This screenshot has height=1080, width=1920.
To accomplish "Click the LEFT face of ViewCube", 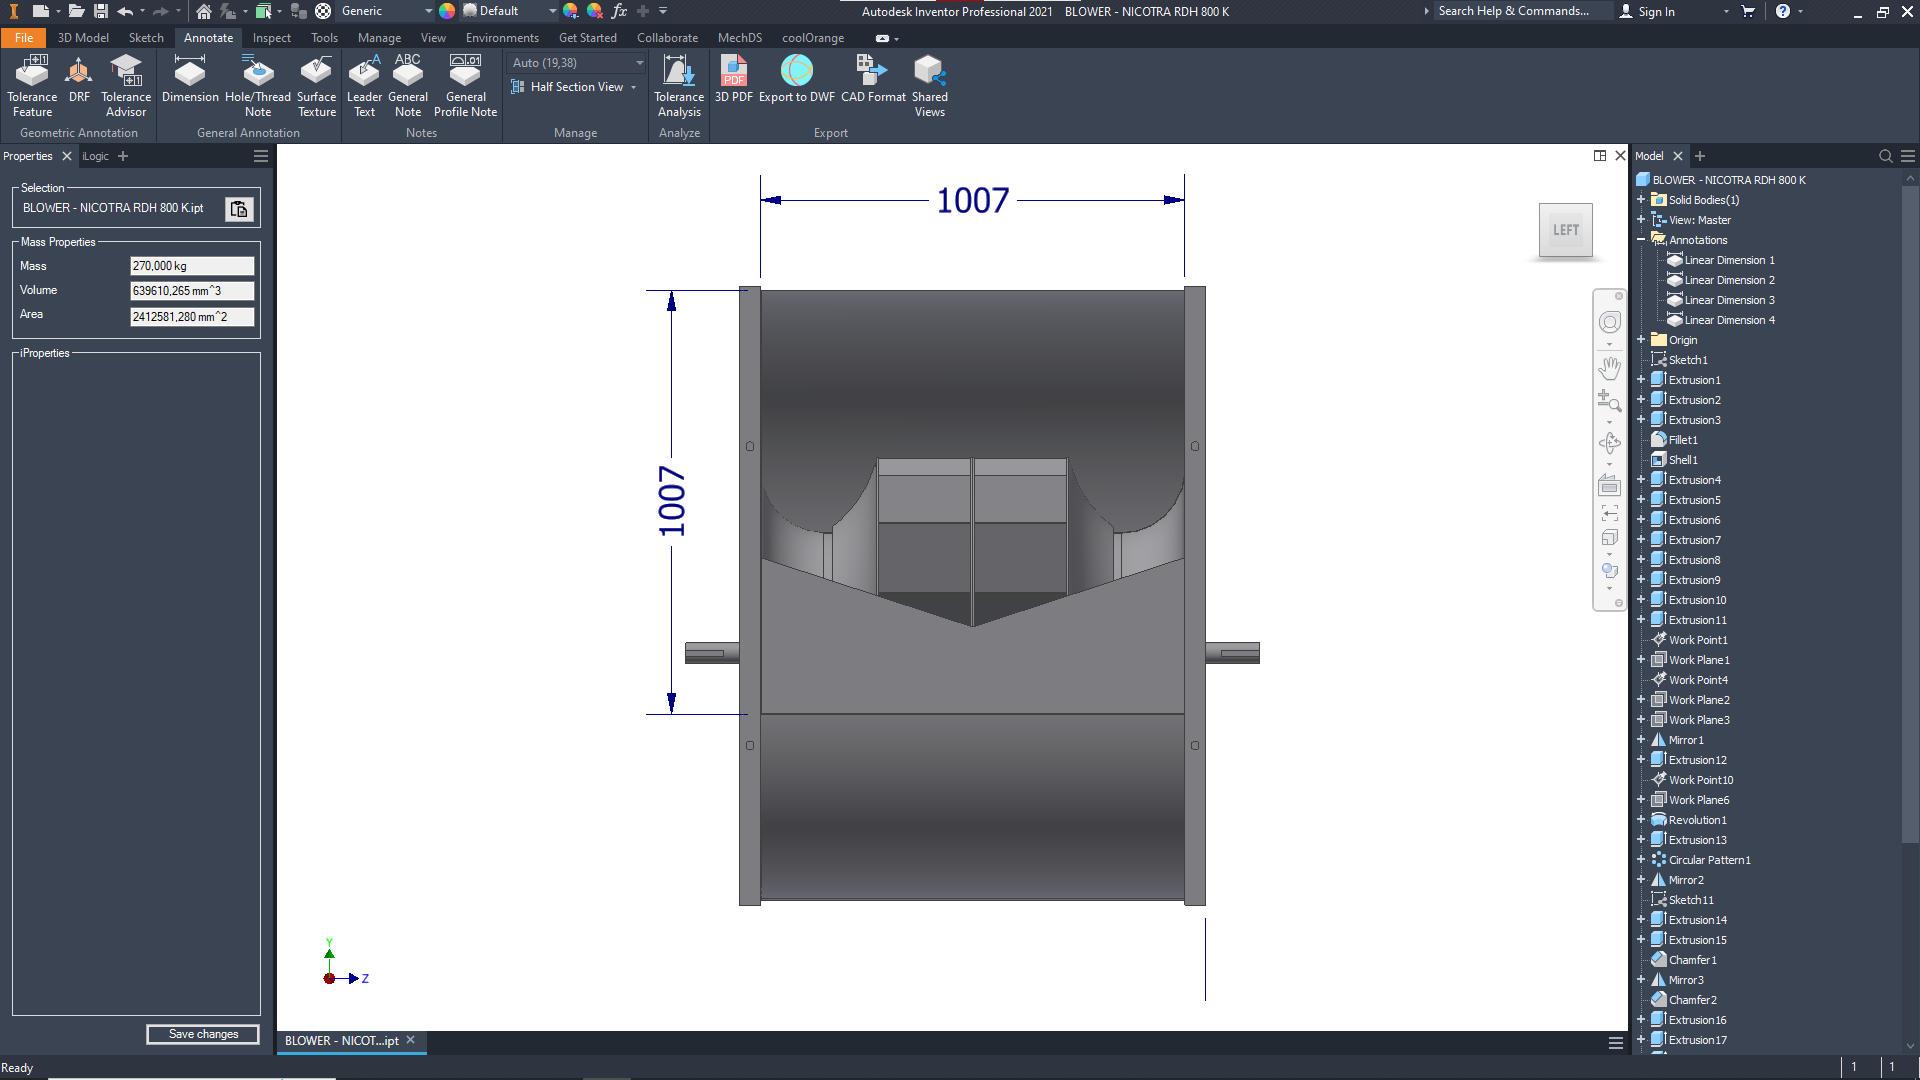I will 1565,230.
